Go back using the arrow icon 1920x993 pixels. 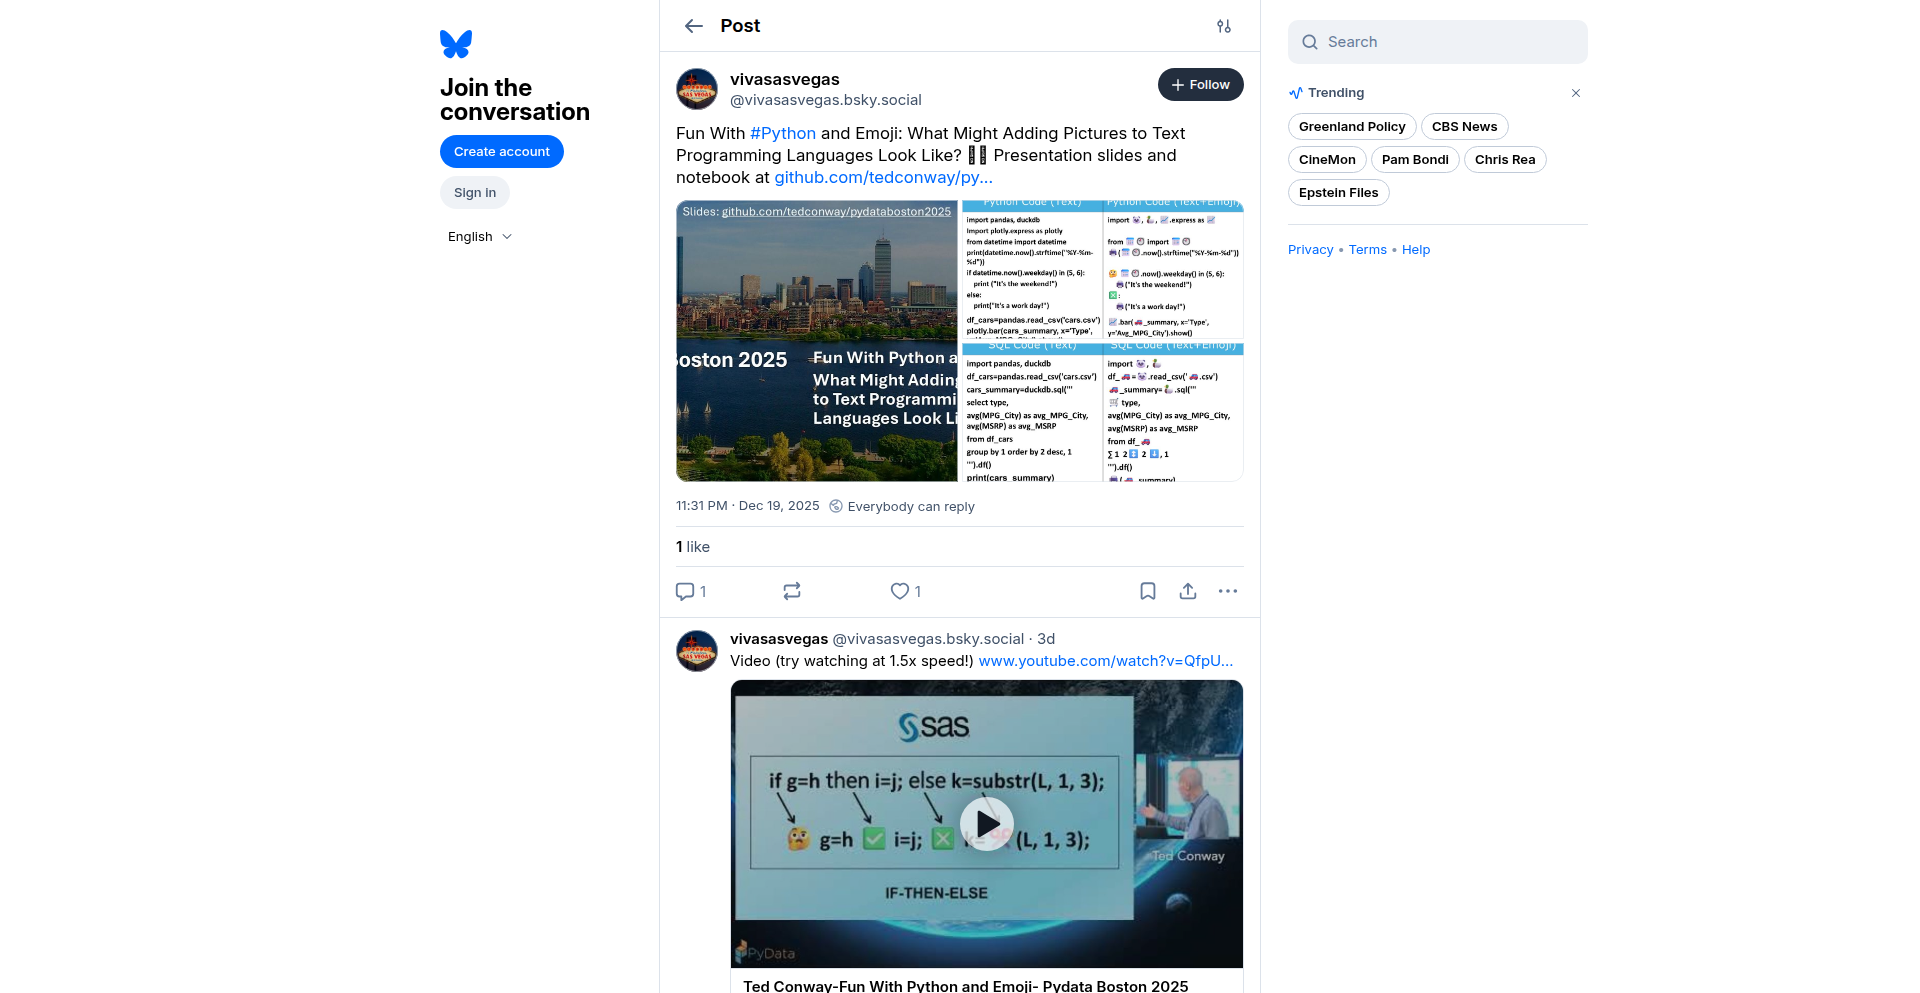[694, 26]
